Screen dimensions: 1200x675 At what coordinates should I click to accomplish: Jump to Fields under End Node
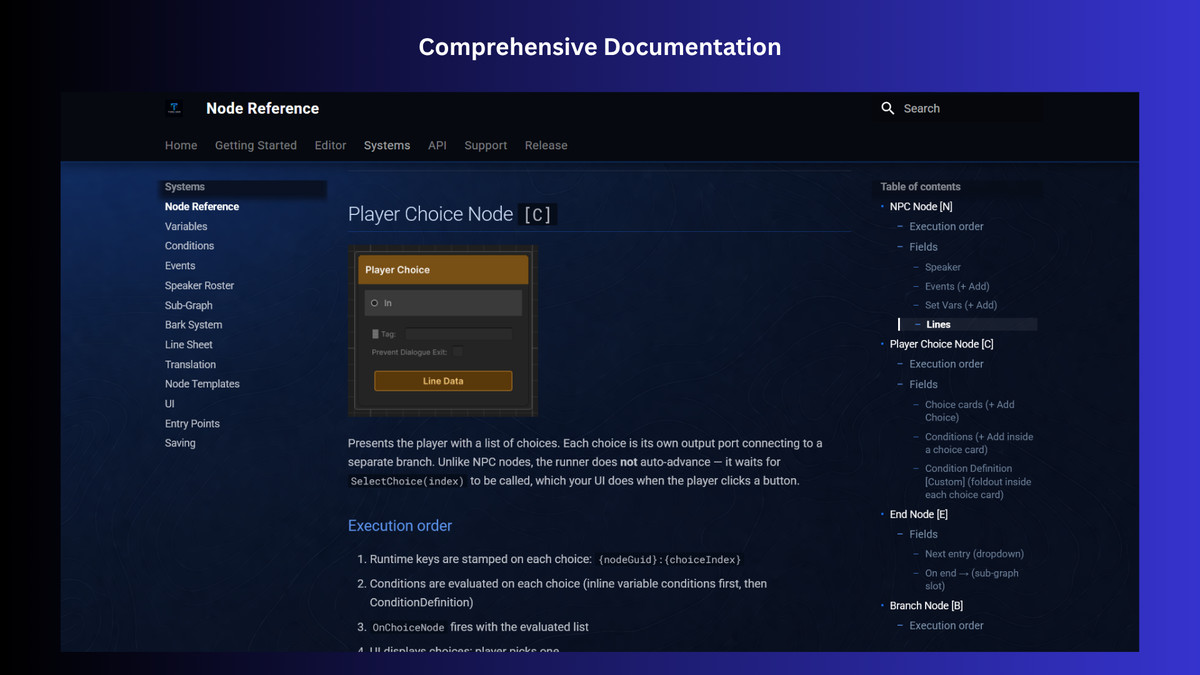[x=923, y=534]
